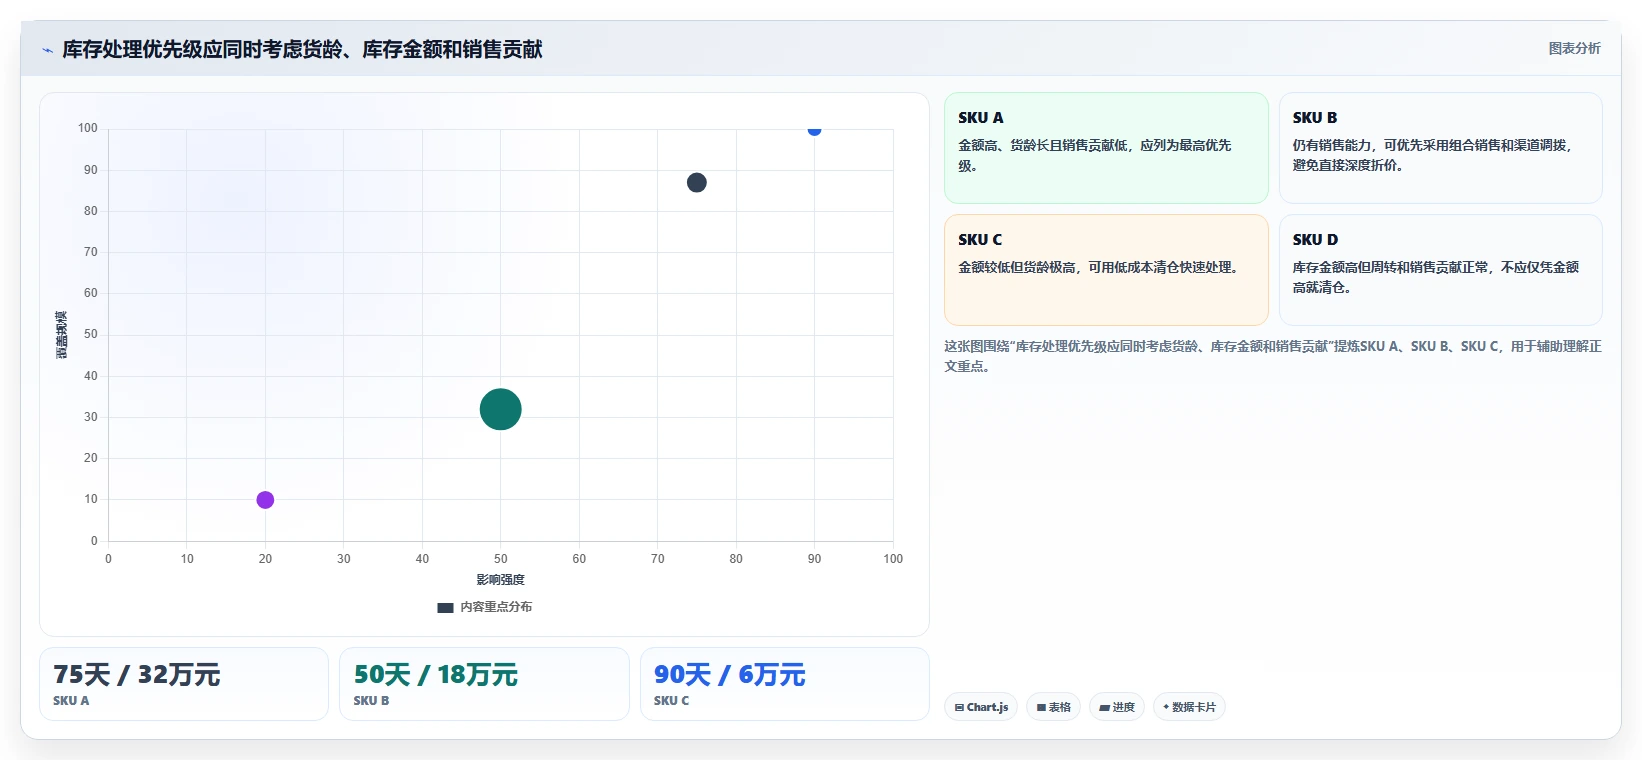Click the title 库存处理优先级应同时考虑货龄
1642x760 pixels.
tap(302, 49)
